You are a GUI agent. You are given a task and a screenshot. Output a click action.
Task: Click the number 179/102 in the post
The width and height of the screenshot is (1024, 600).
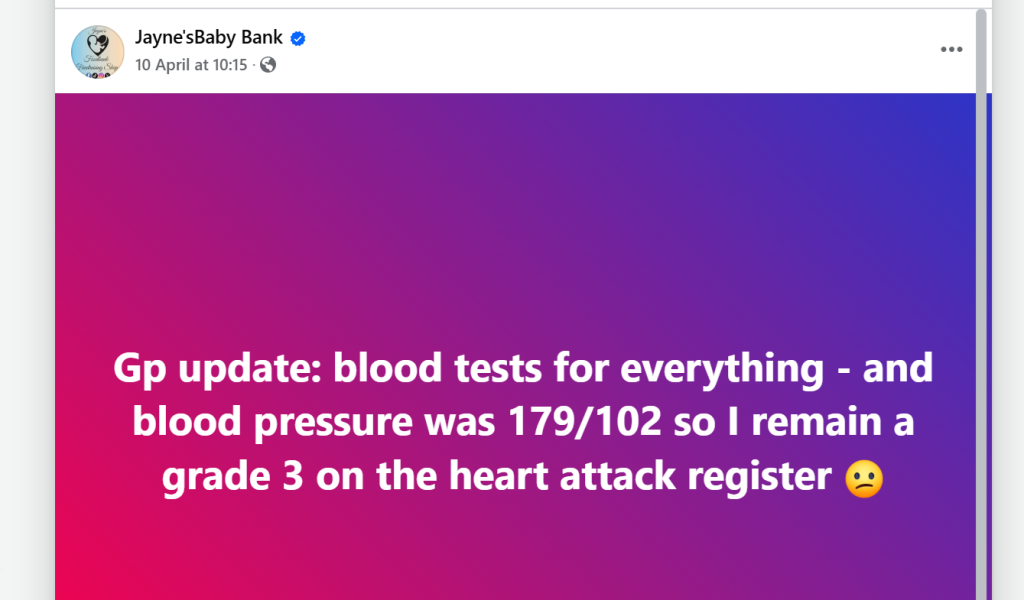584,421
